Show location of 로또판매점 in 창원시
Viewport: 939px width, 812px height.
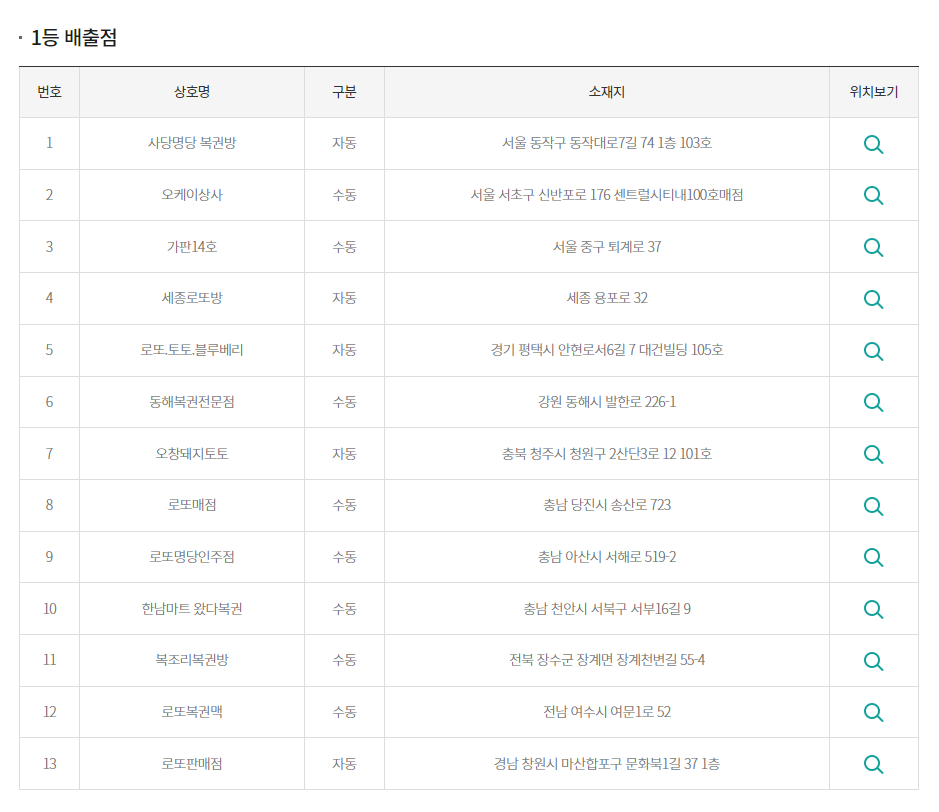(873, 764)
